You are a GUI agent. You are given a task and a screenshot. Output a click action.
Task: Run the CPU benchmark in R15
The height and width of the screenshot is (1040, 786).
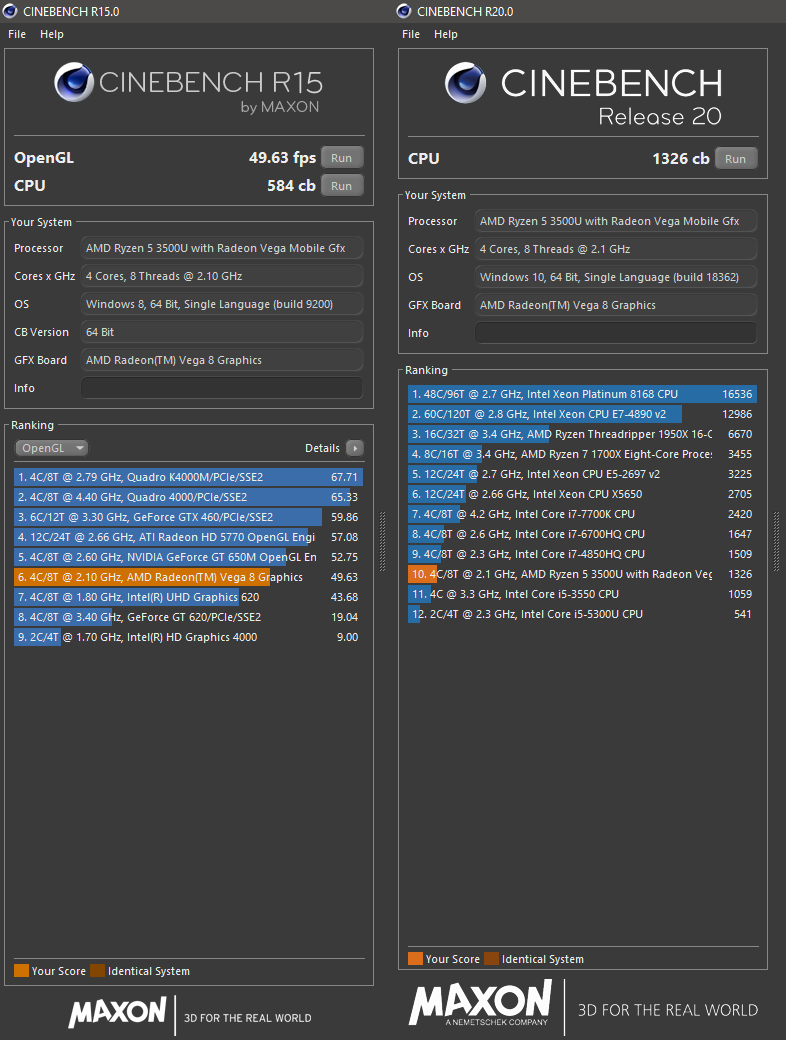(342, 186)
